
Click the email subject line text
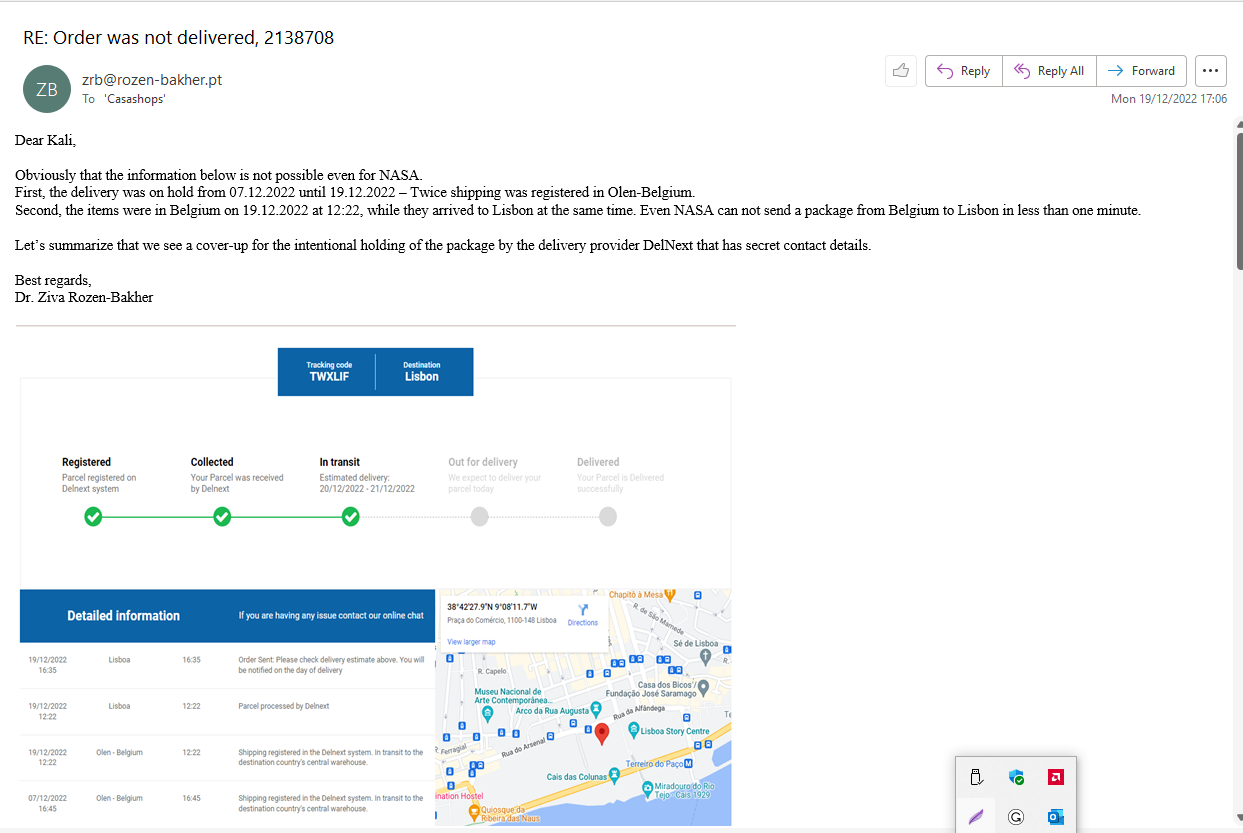[178, 38]
